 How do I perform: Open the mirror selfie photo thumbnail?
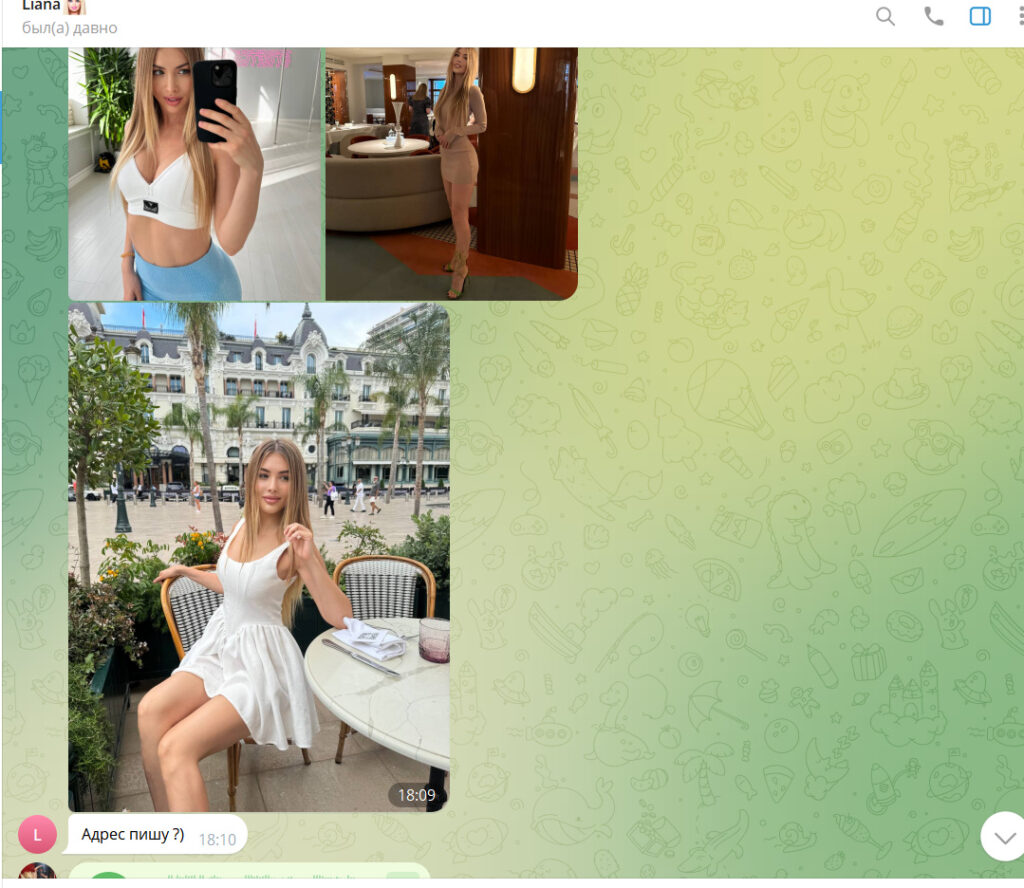tap(195, 173)
